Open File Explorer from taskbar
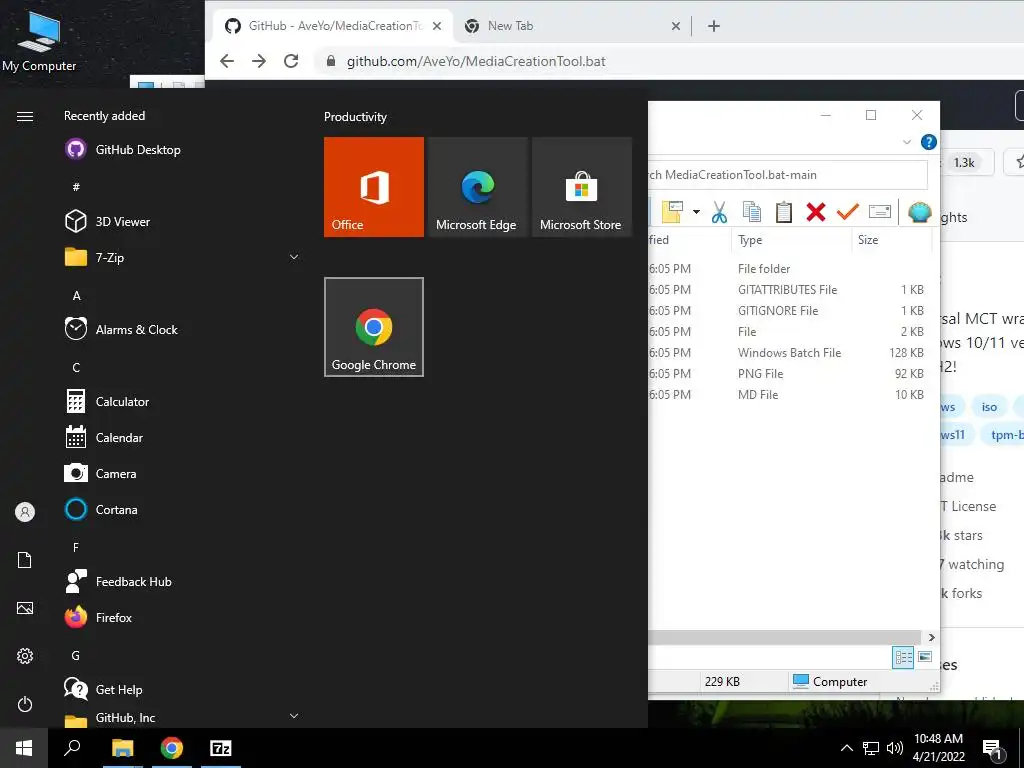Screen dimensions: 1024x768 click(x=122, y=748)
